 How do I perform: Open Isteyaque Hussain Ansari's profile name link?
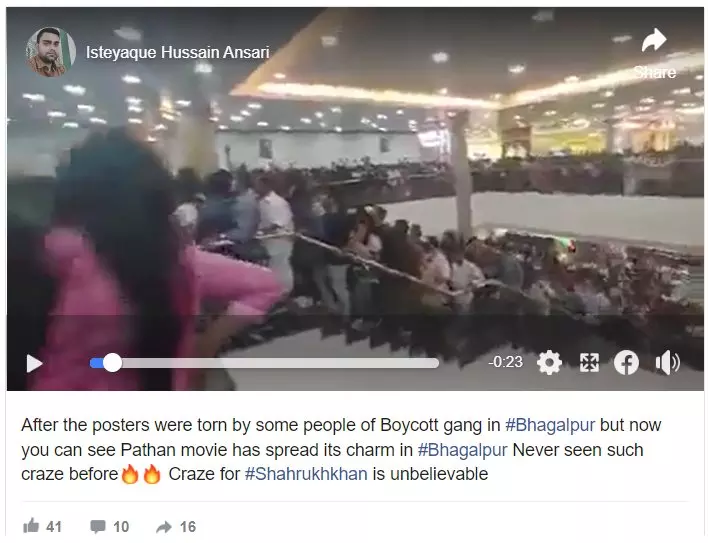pyautogui.click(x=177, y=52)
